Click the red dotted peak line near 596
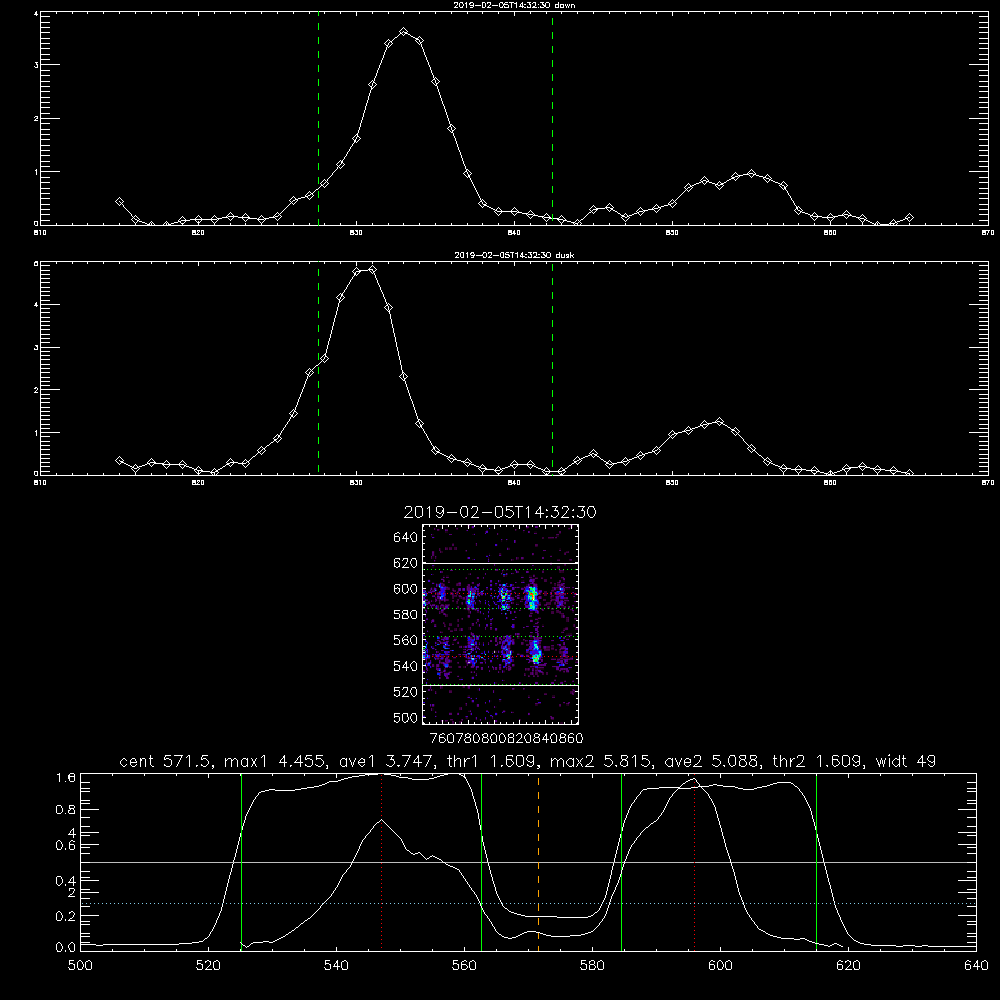This screenshot has height=1000, width=1000. pyautogui.click(x=694, y=862)
